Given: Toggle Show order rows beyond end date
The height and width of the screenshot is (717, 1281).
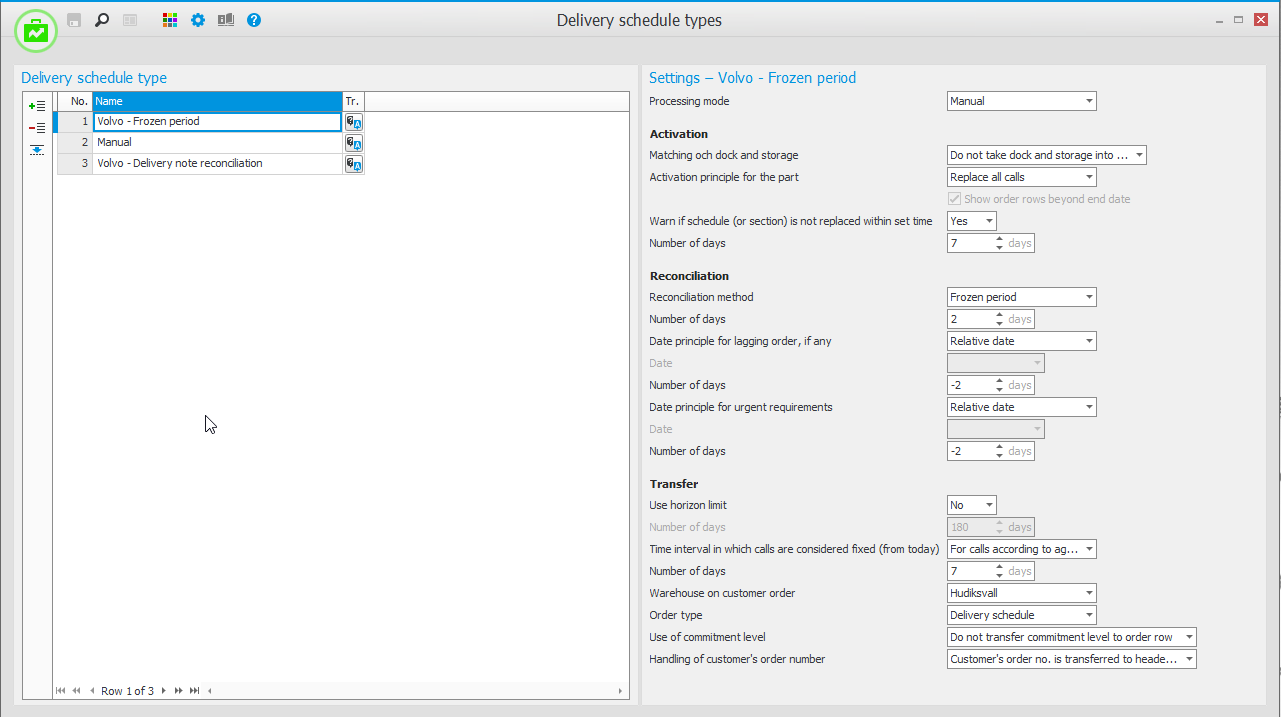Looking at the screenshot, I should 956,199.
